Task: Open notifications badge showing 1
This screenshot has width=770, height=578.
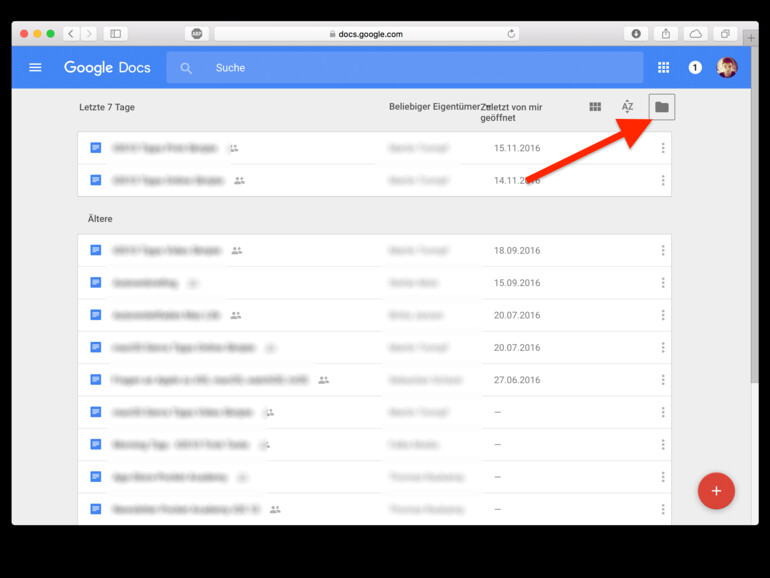Action: click(695, 68)
